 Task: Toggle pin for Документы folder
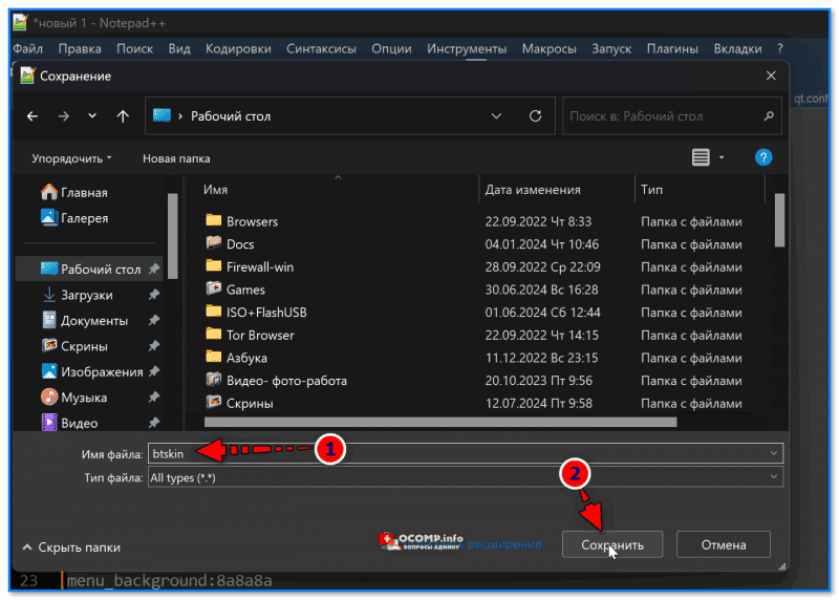tap(153, 321)
